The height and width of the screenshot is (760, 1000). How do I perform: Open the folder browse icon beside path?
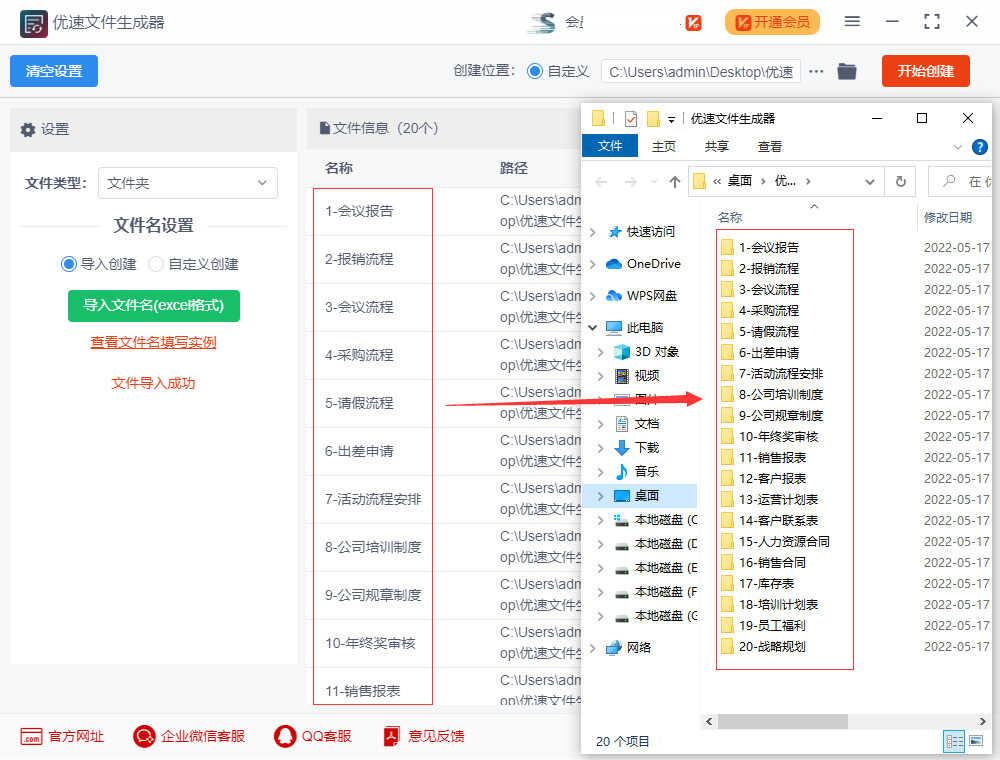tap(846, 71)
